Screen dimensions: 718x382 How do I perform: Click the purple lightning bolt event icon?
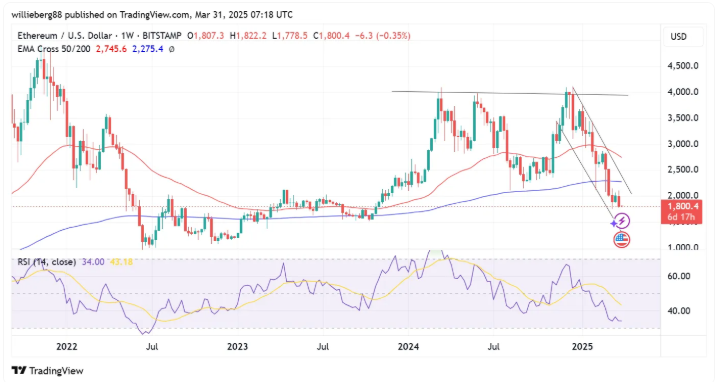tap(621, 222)
